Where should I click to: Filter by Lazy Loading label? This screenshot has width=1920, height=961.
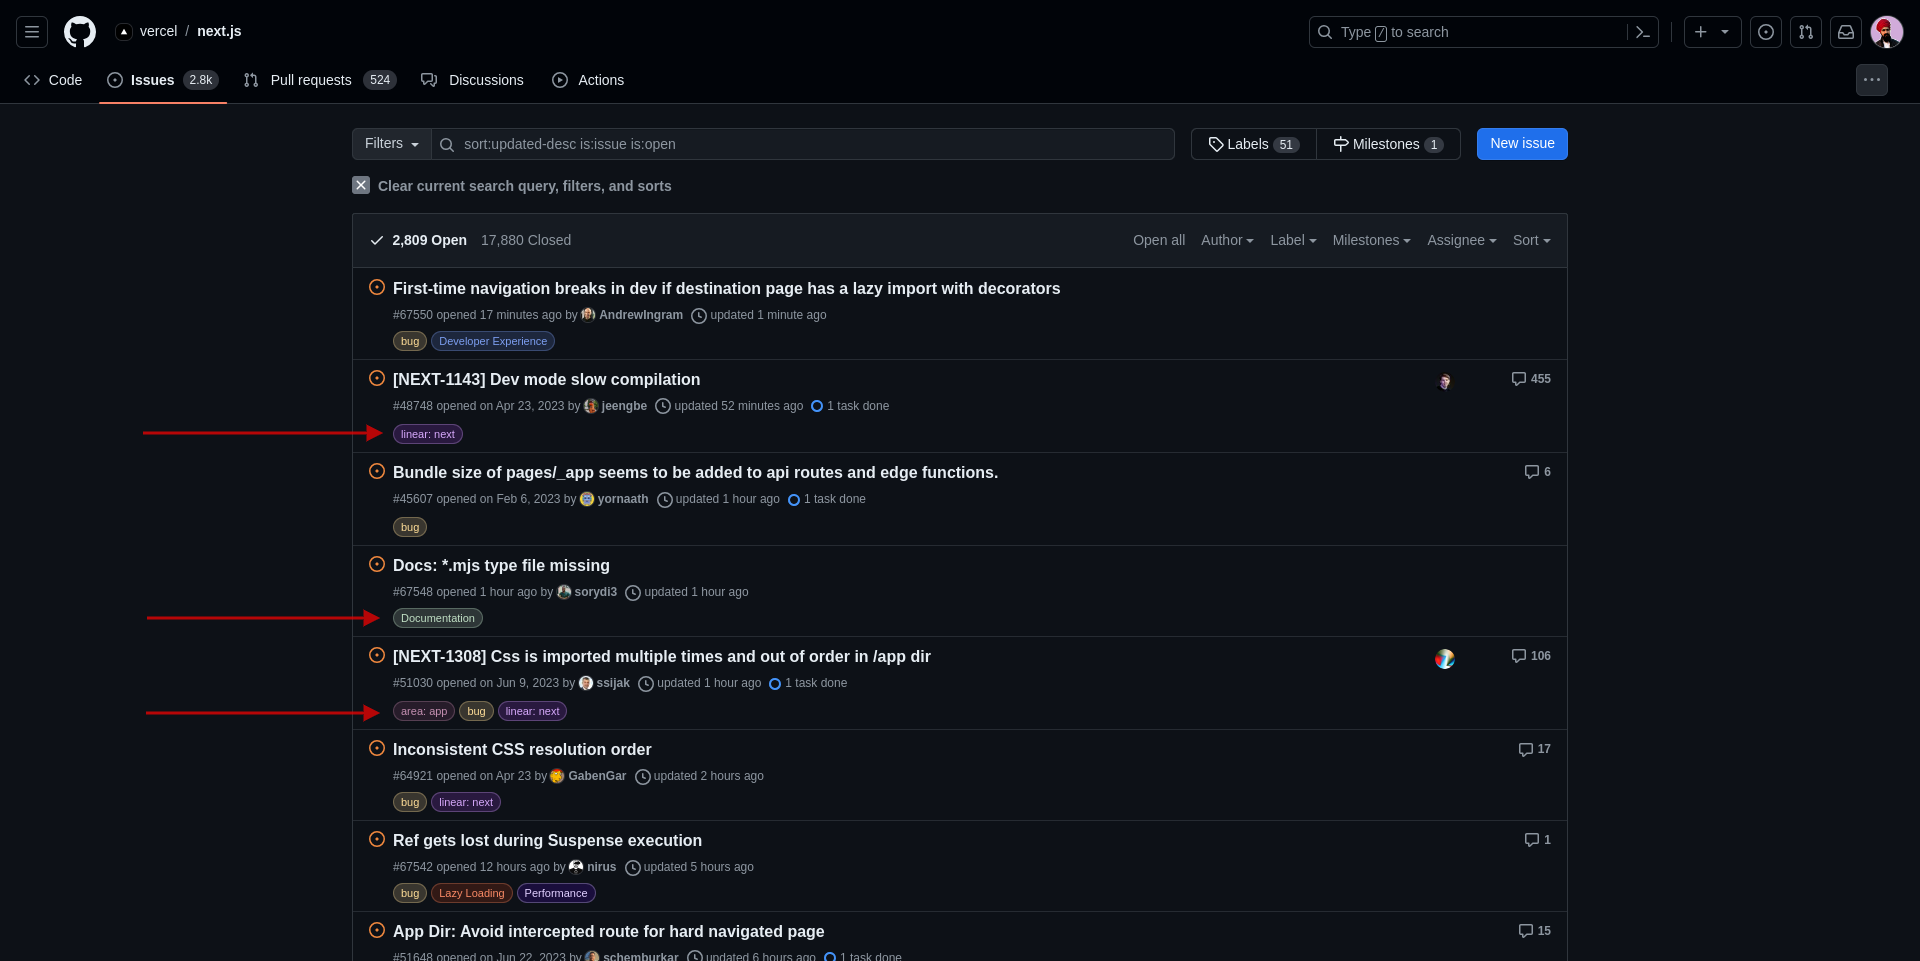472,893
